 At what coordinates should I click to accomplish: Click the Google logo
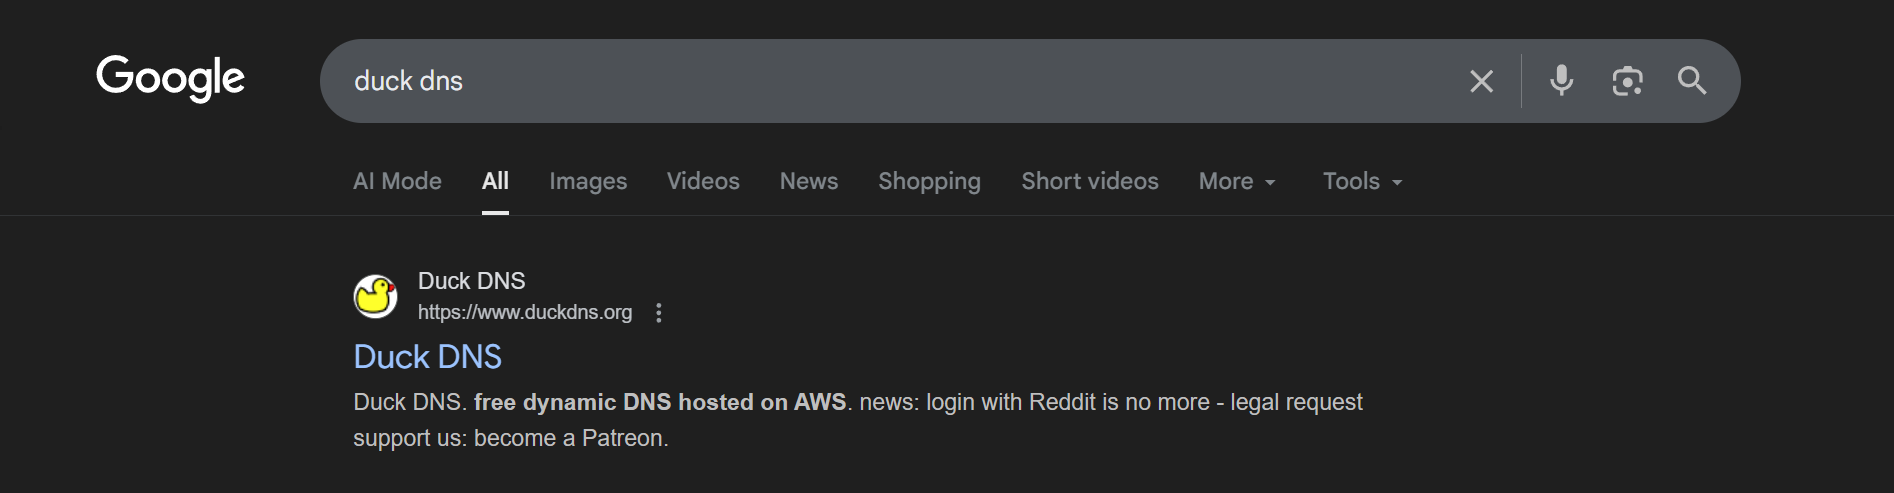170,78
